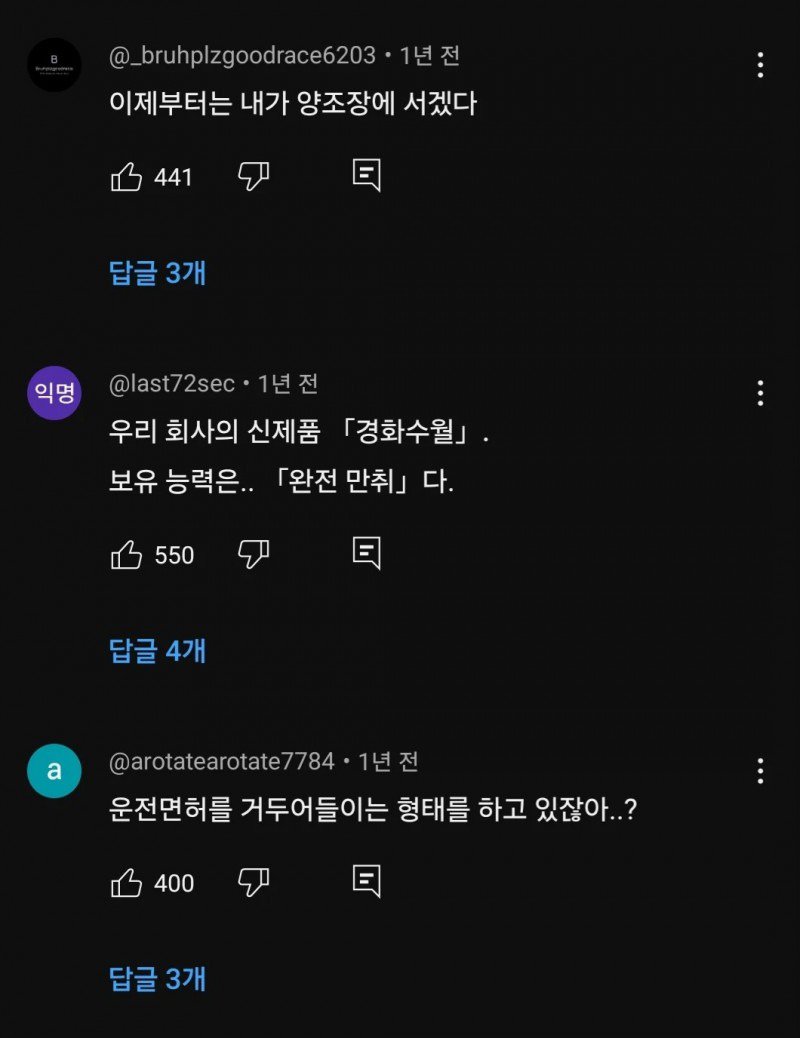Like @_bruhplzgoodrace6203's comment

[x=126, y=177]
